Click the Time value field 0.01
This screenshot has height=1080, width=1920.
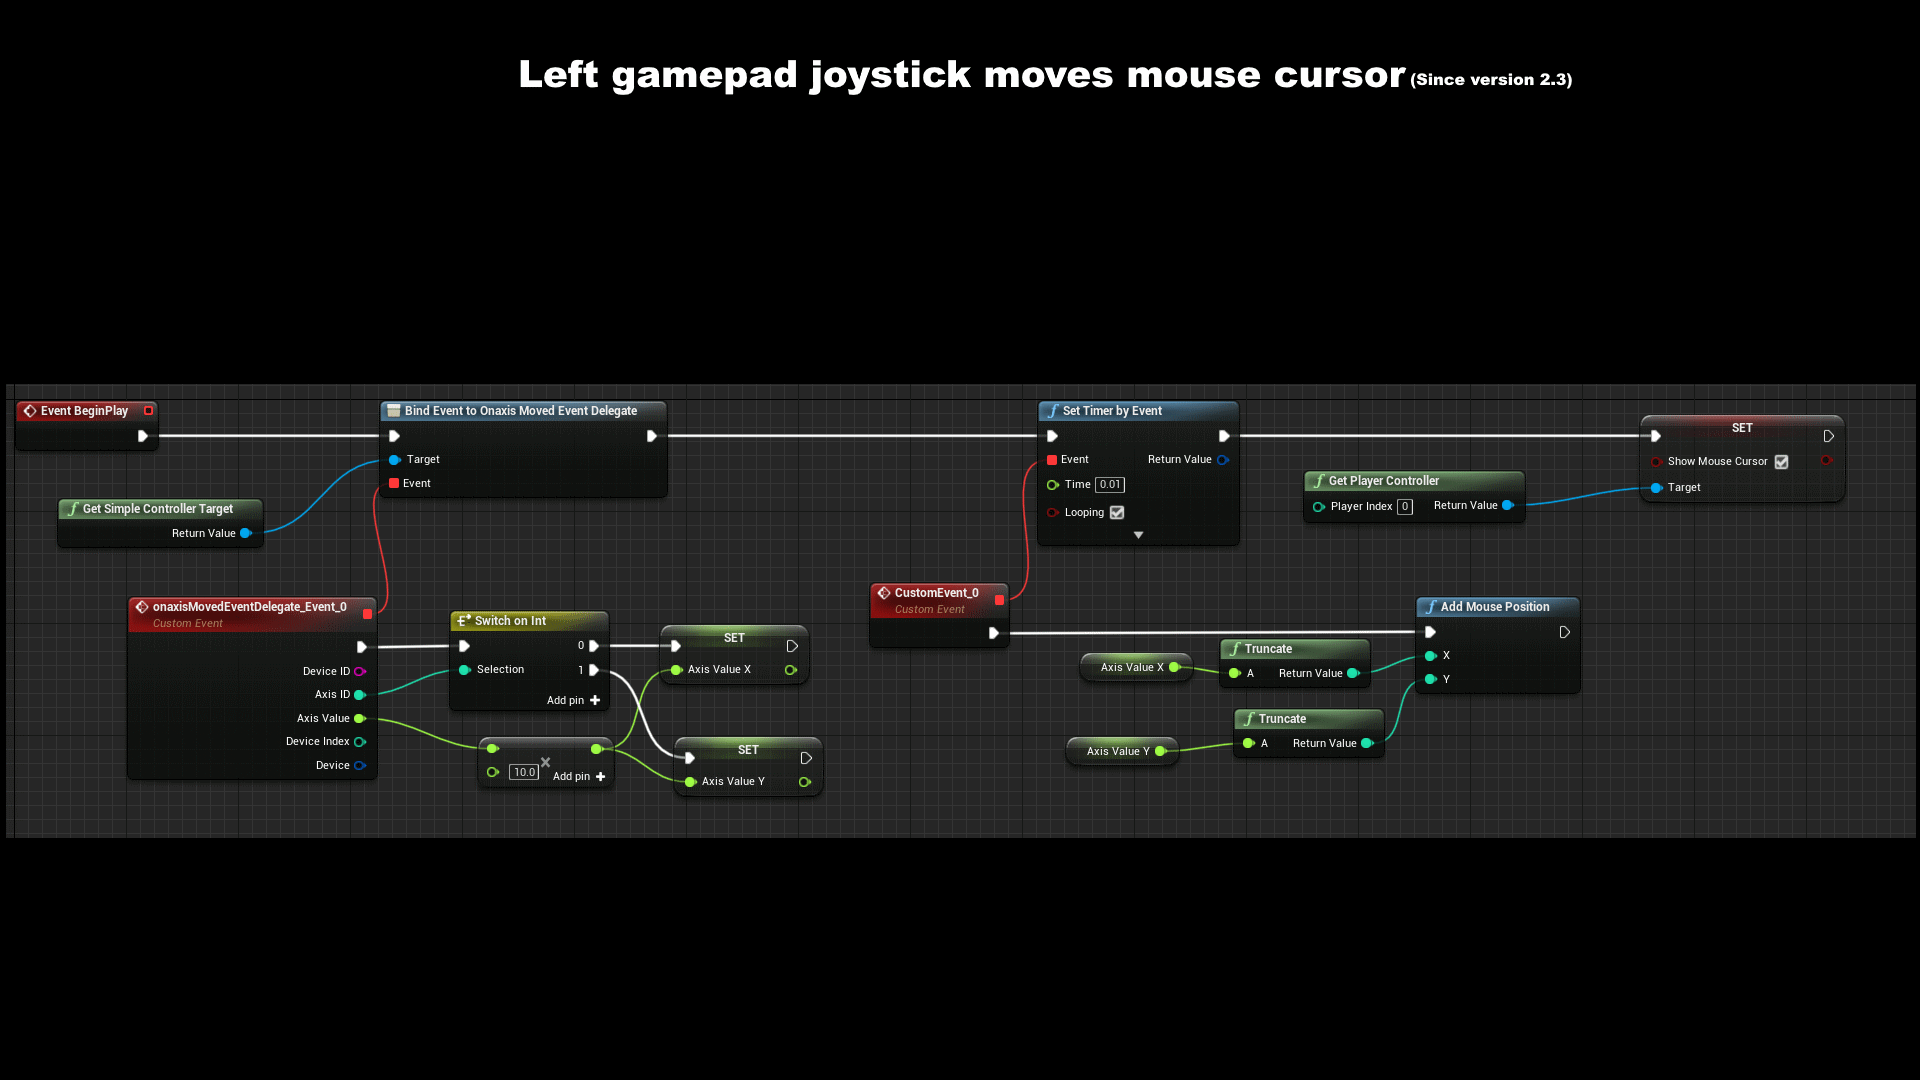coord(1110,485)
